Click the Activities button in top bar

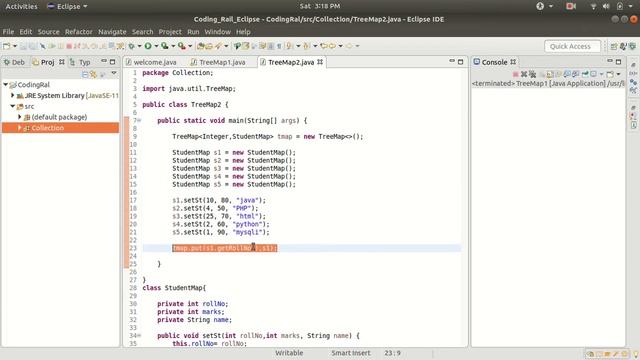click(21, 6)
